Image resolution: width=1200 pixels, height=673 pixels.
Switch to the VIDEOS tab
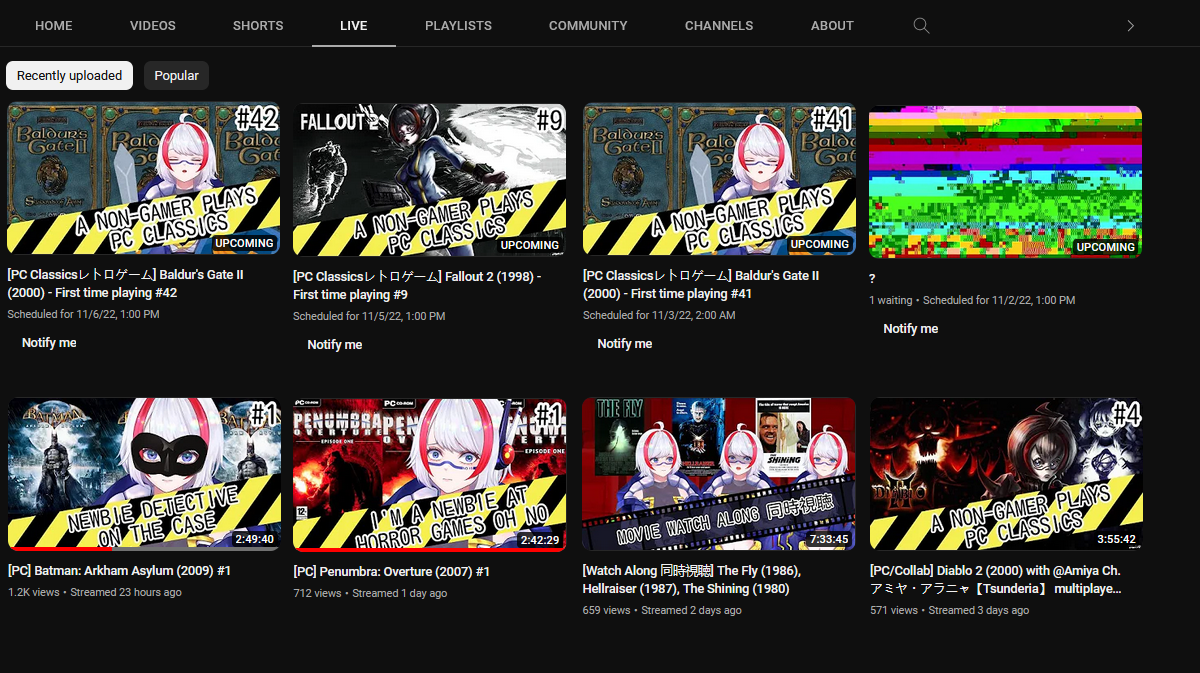(x=153, y=25)
